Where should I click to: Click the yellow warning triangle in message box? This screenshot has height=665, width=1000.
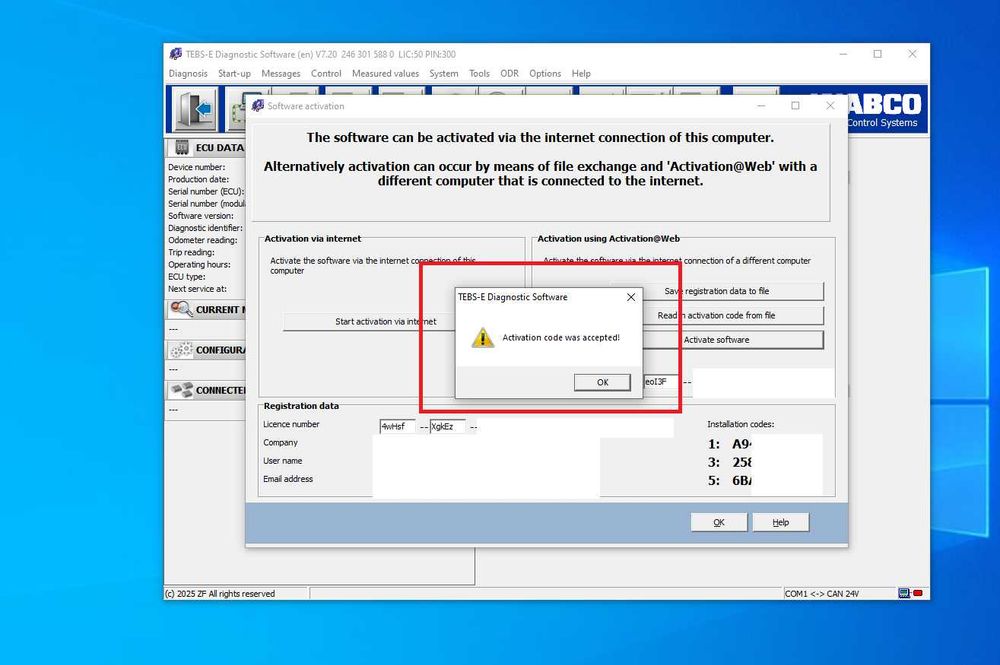coord(483,338)
